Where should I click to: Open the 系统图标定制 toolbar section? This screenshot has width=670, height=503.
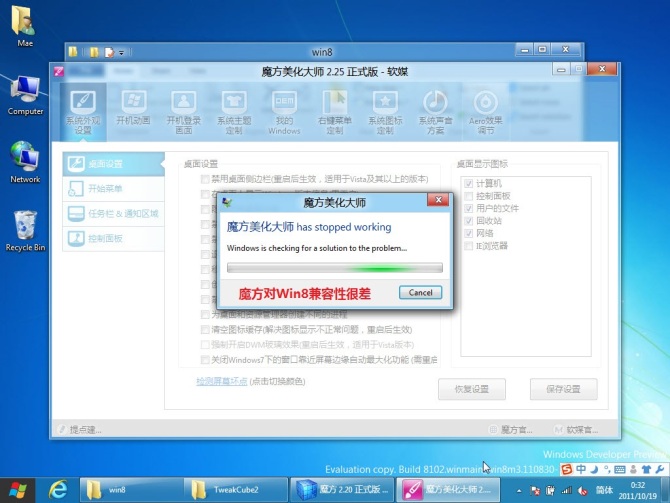point(385,112)
